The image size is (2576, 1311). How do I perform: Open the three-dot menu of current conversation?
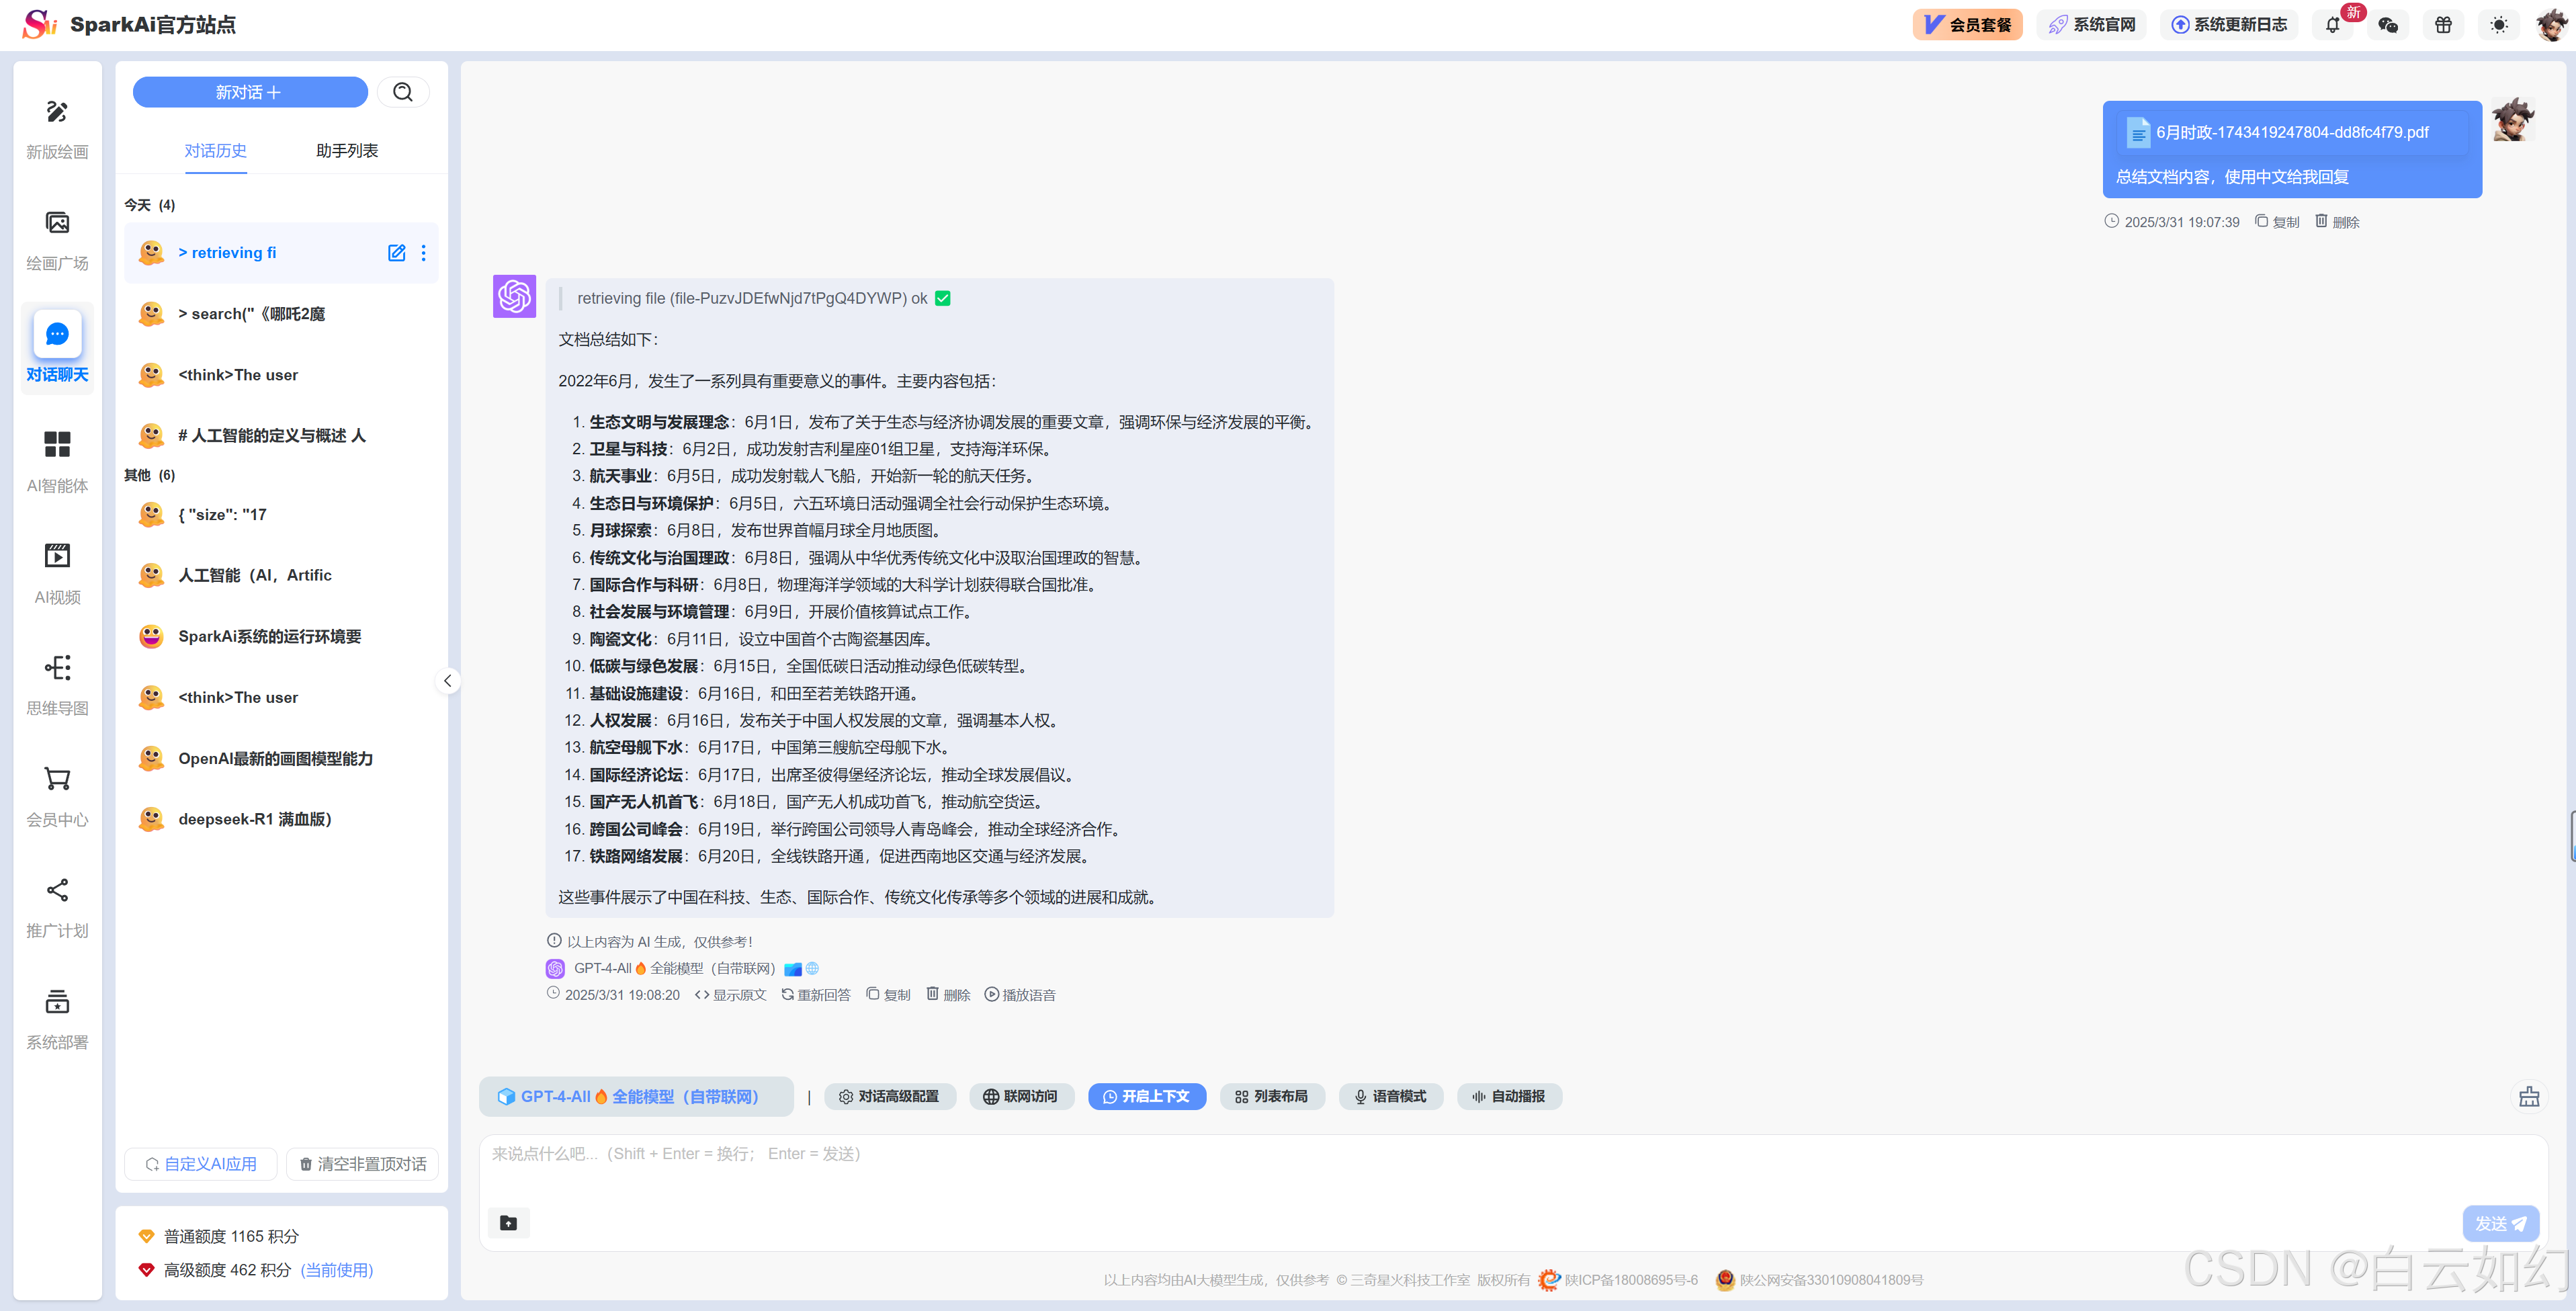pos(424,253)
